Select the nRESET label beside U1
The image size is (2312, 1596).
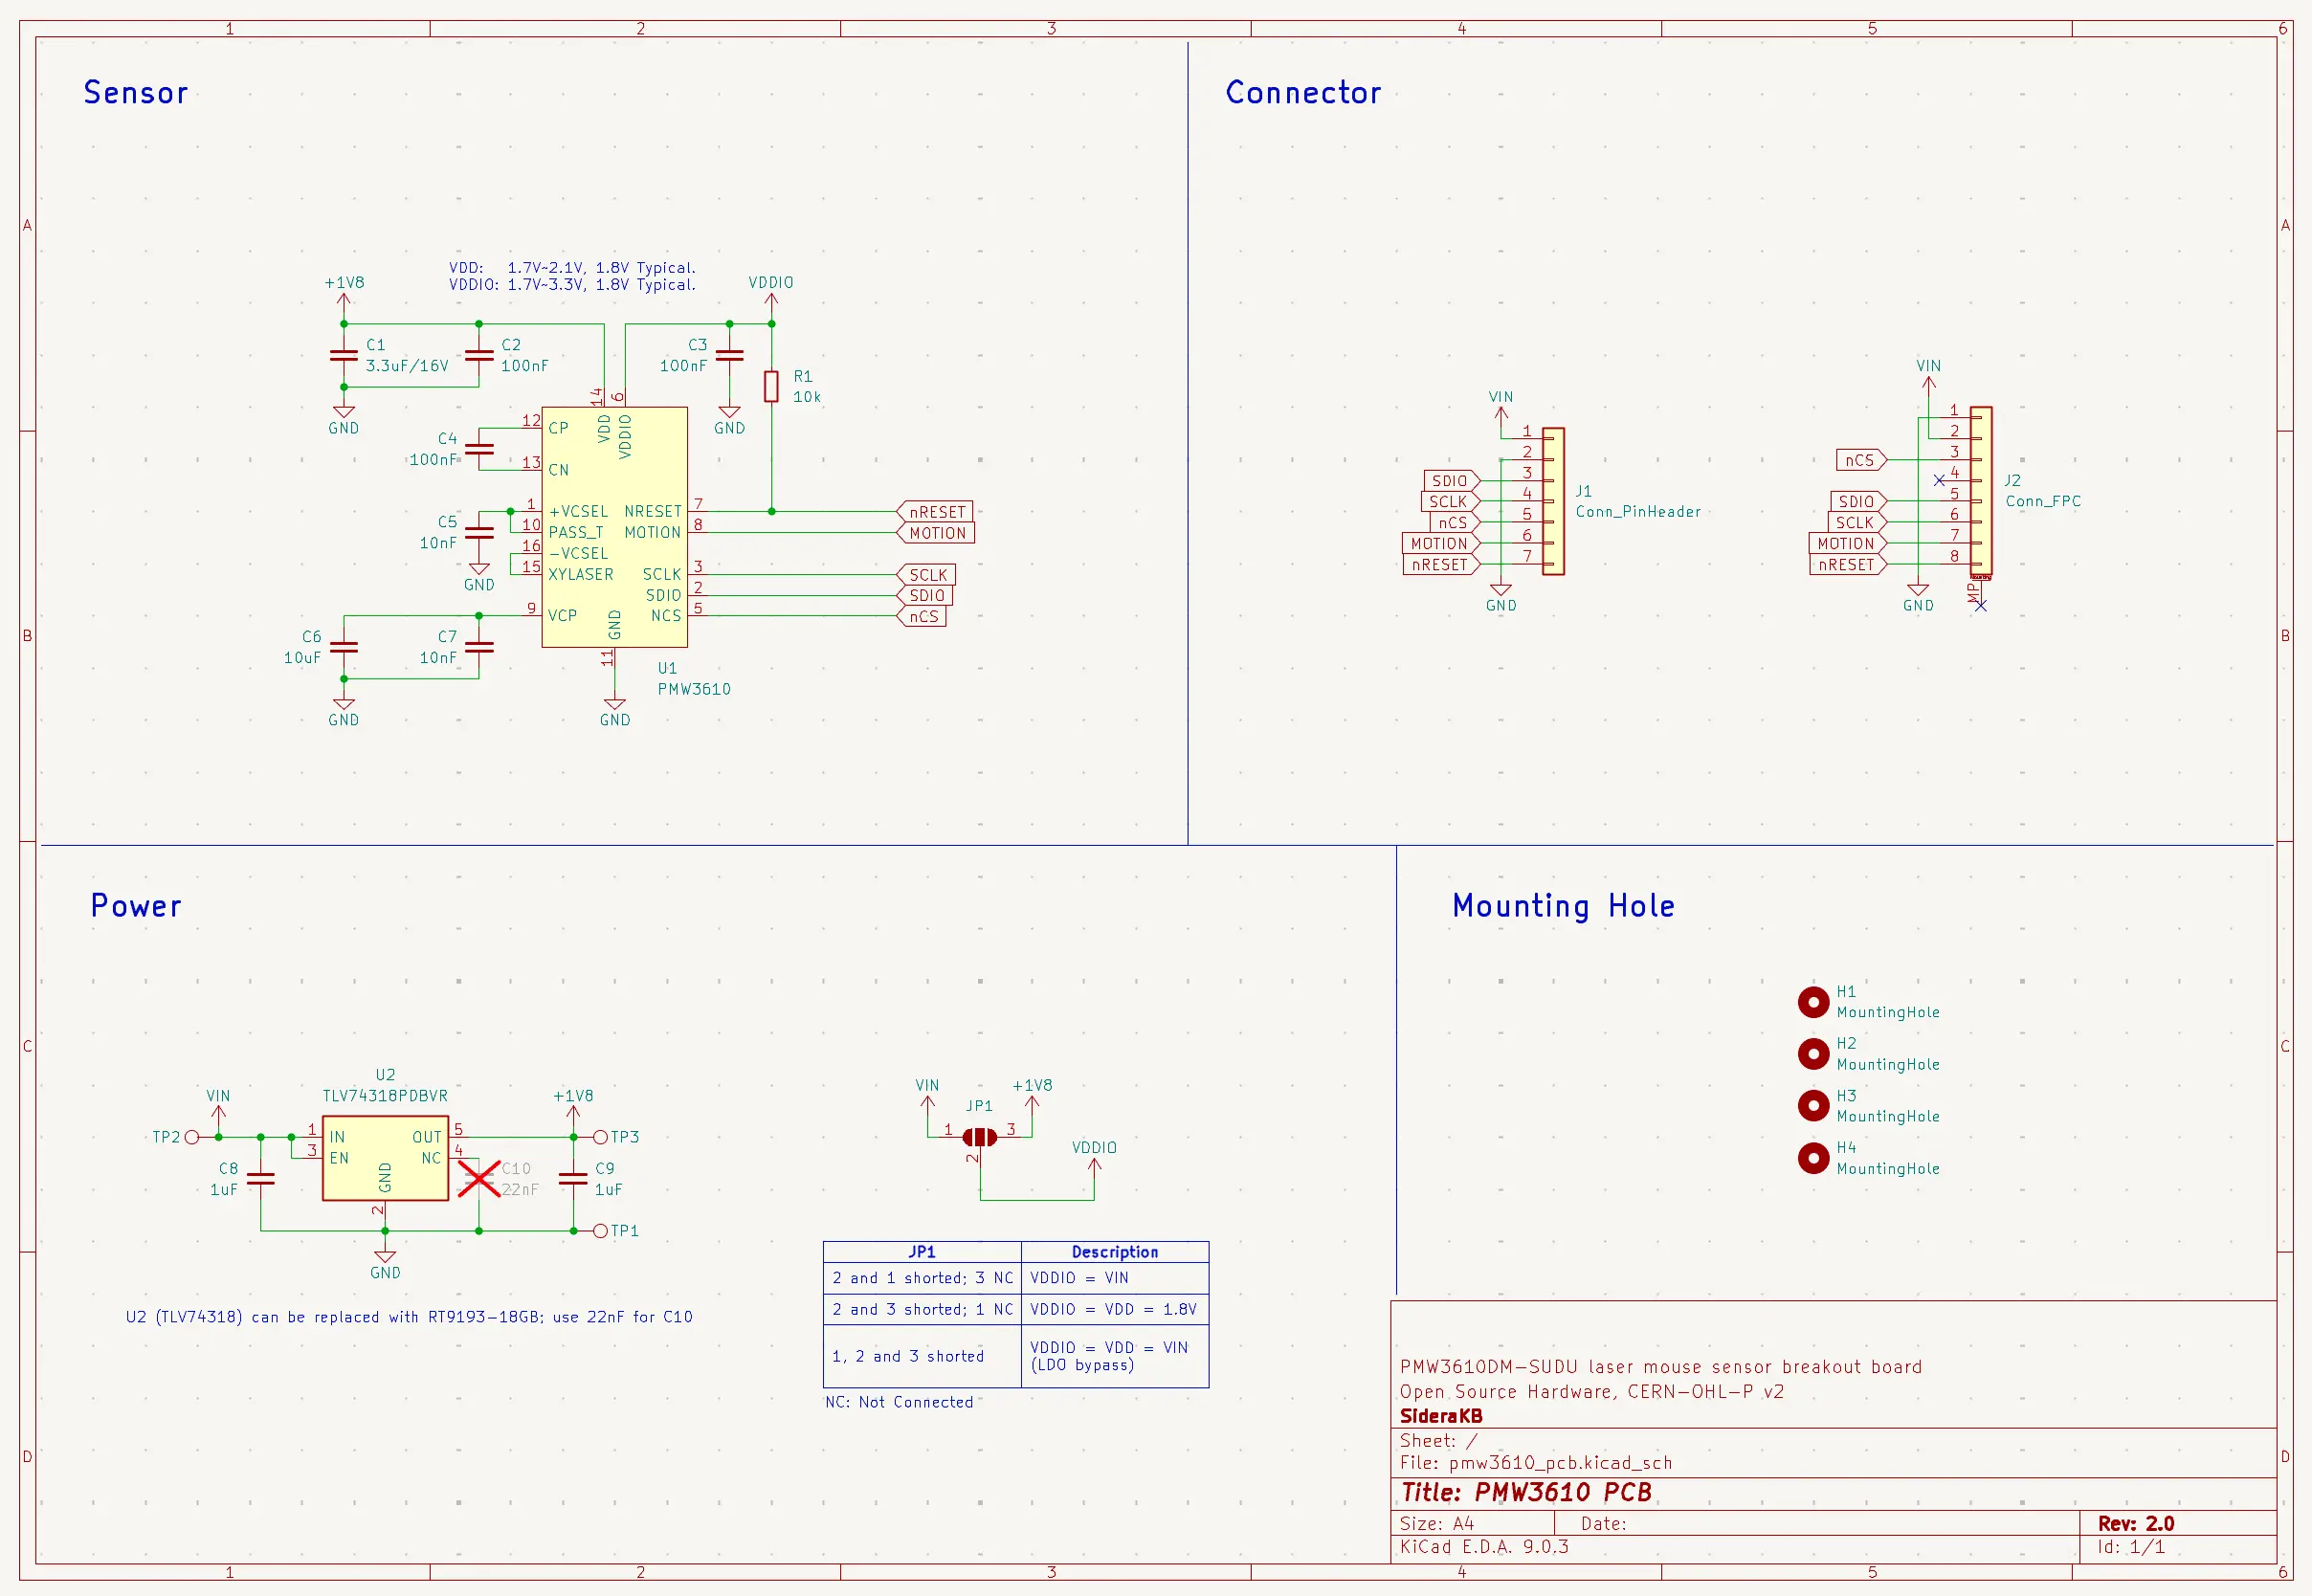pyautogui.click(x=936, y=512)
